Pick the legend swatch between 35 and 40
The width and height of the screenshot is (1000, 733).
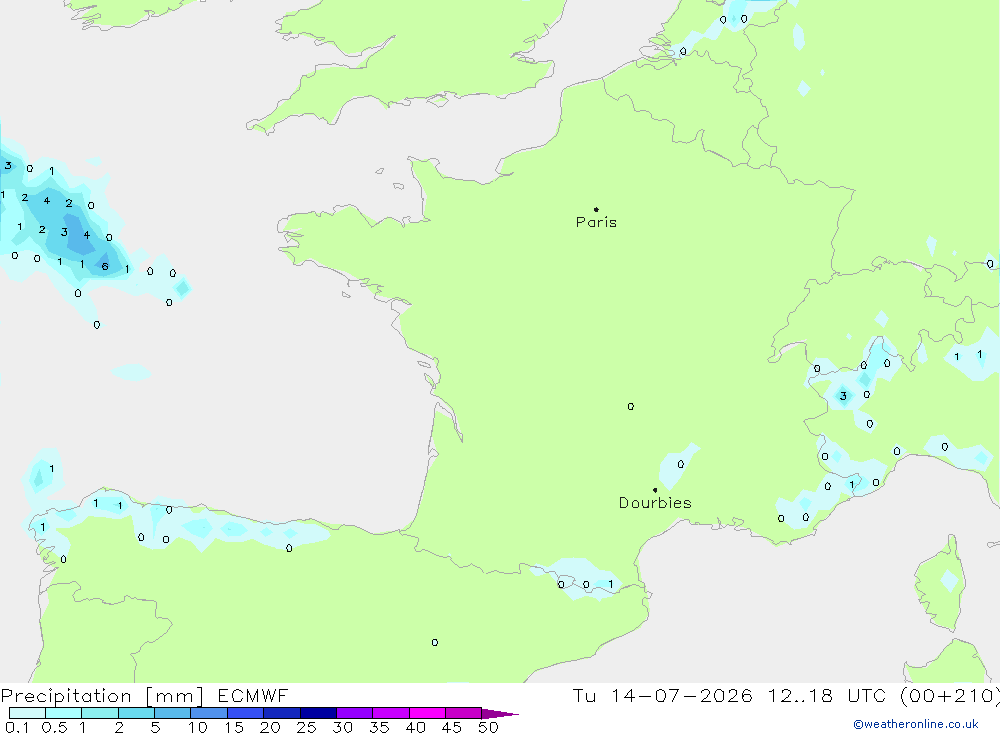point(391,713)
